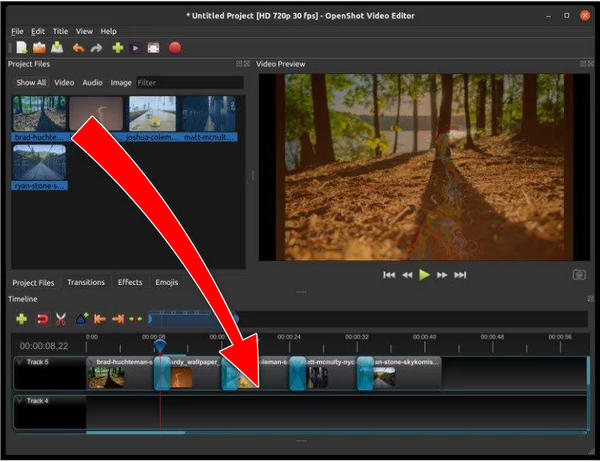Image resolution: width=600 pixels, height=462 pixels.
Task: Add a track using timeline plus icon
Action: [x=22, y=319]
